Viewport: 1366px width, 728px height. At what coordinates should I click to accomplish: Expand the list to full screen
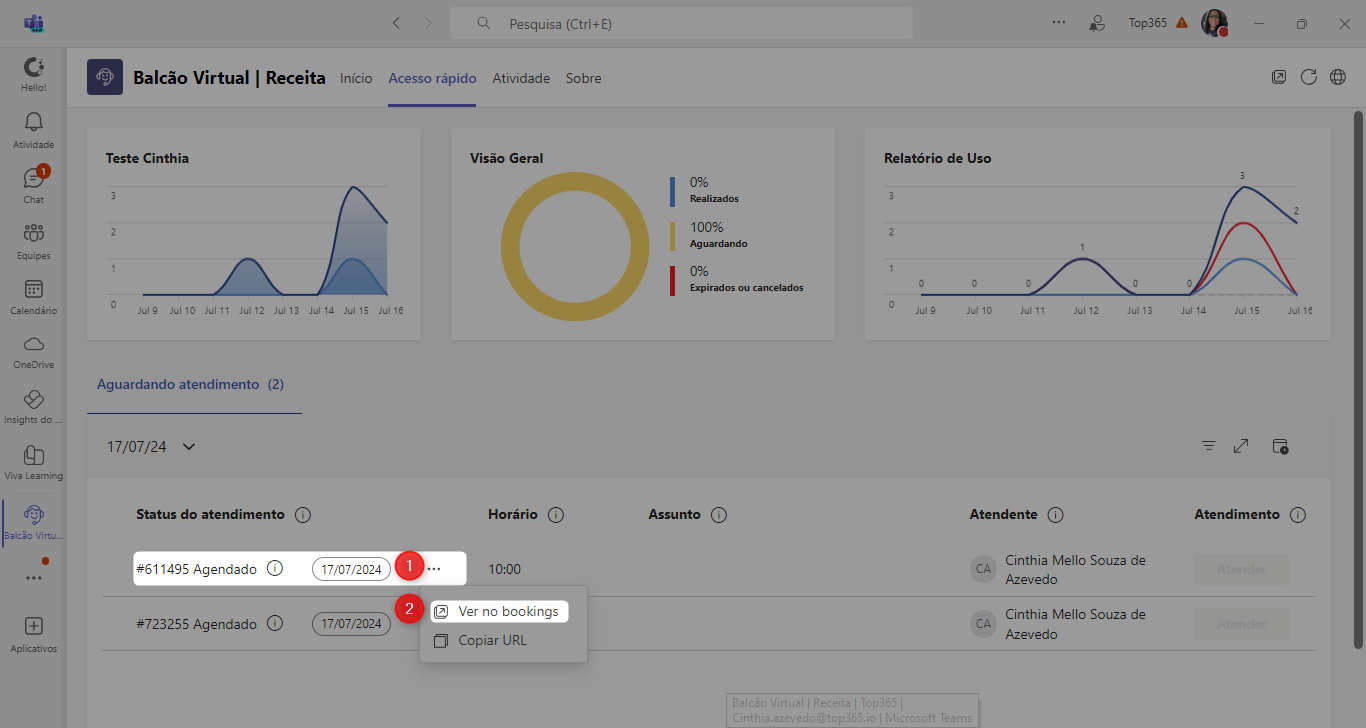[1241, 446]
